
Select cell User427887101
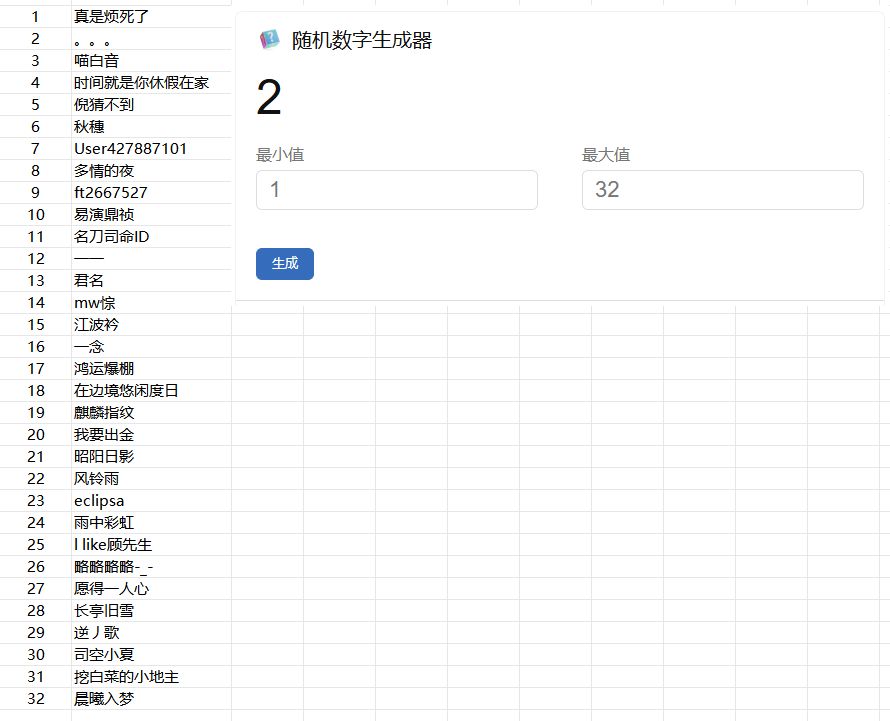coord(152,149)
